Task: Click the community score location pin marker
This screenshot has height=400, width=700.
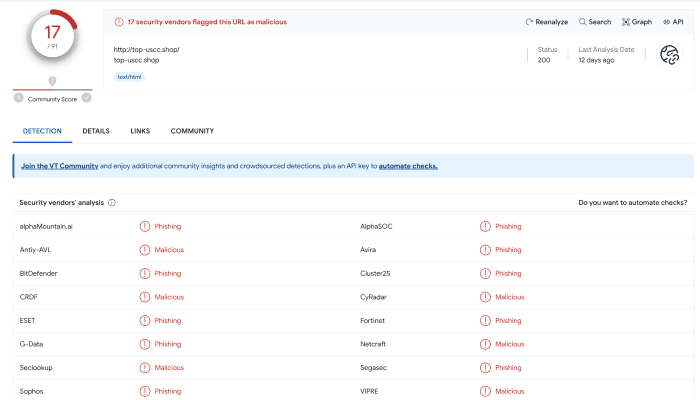Action: pos(52,81)
